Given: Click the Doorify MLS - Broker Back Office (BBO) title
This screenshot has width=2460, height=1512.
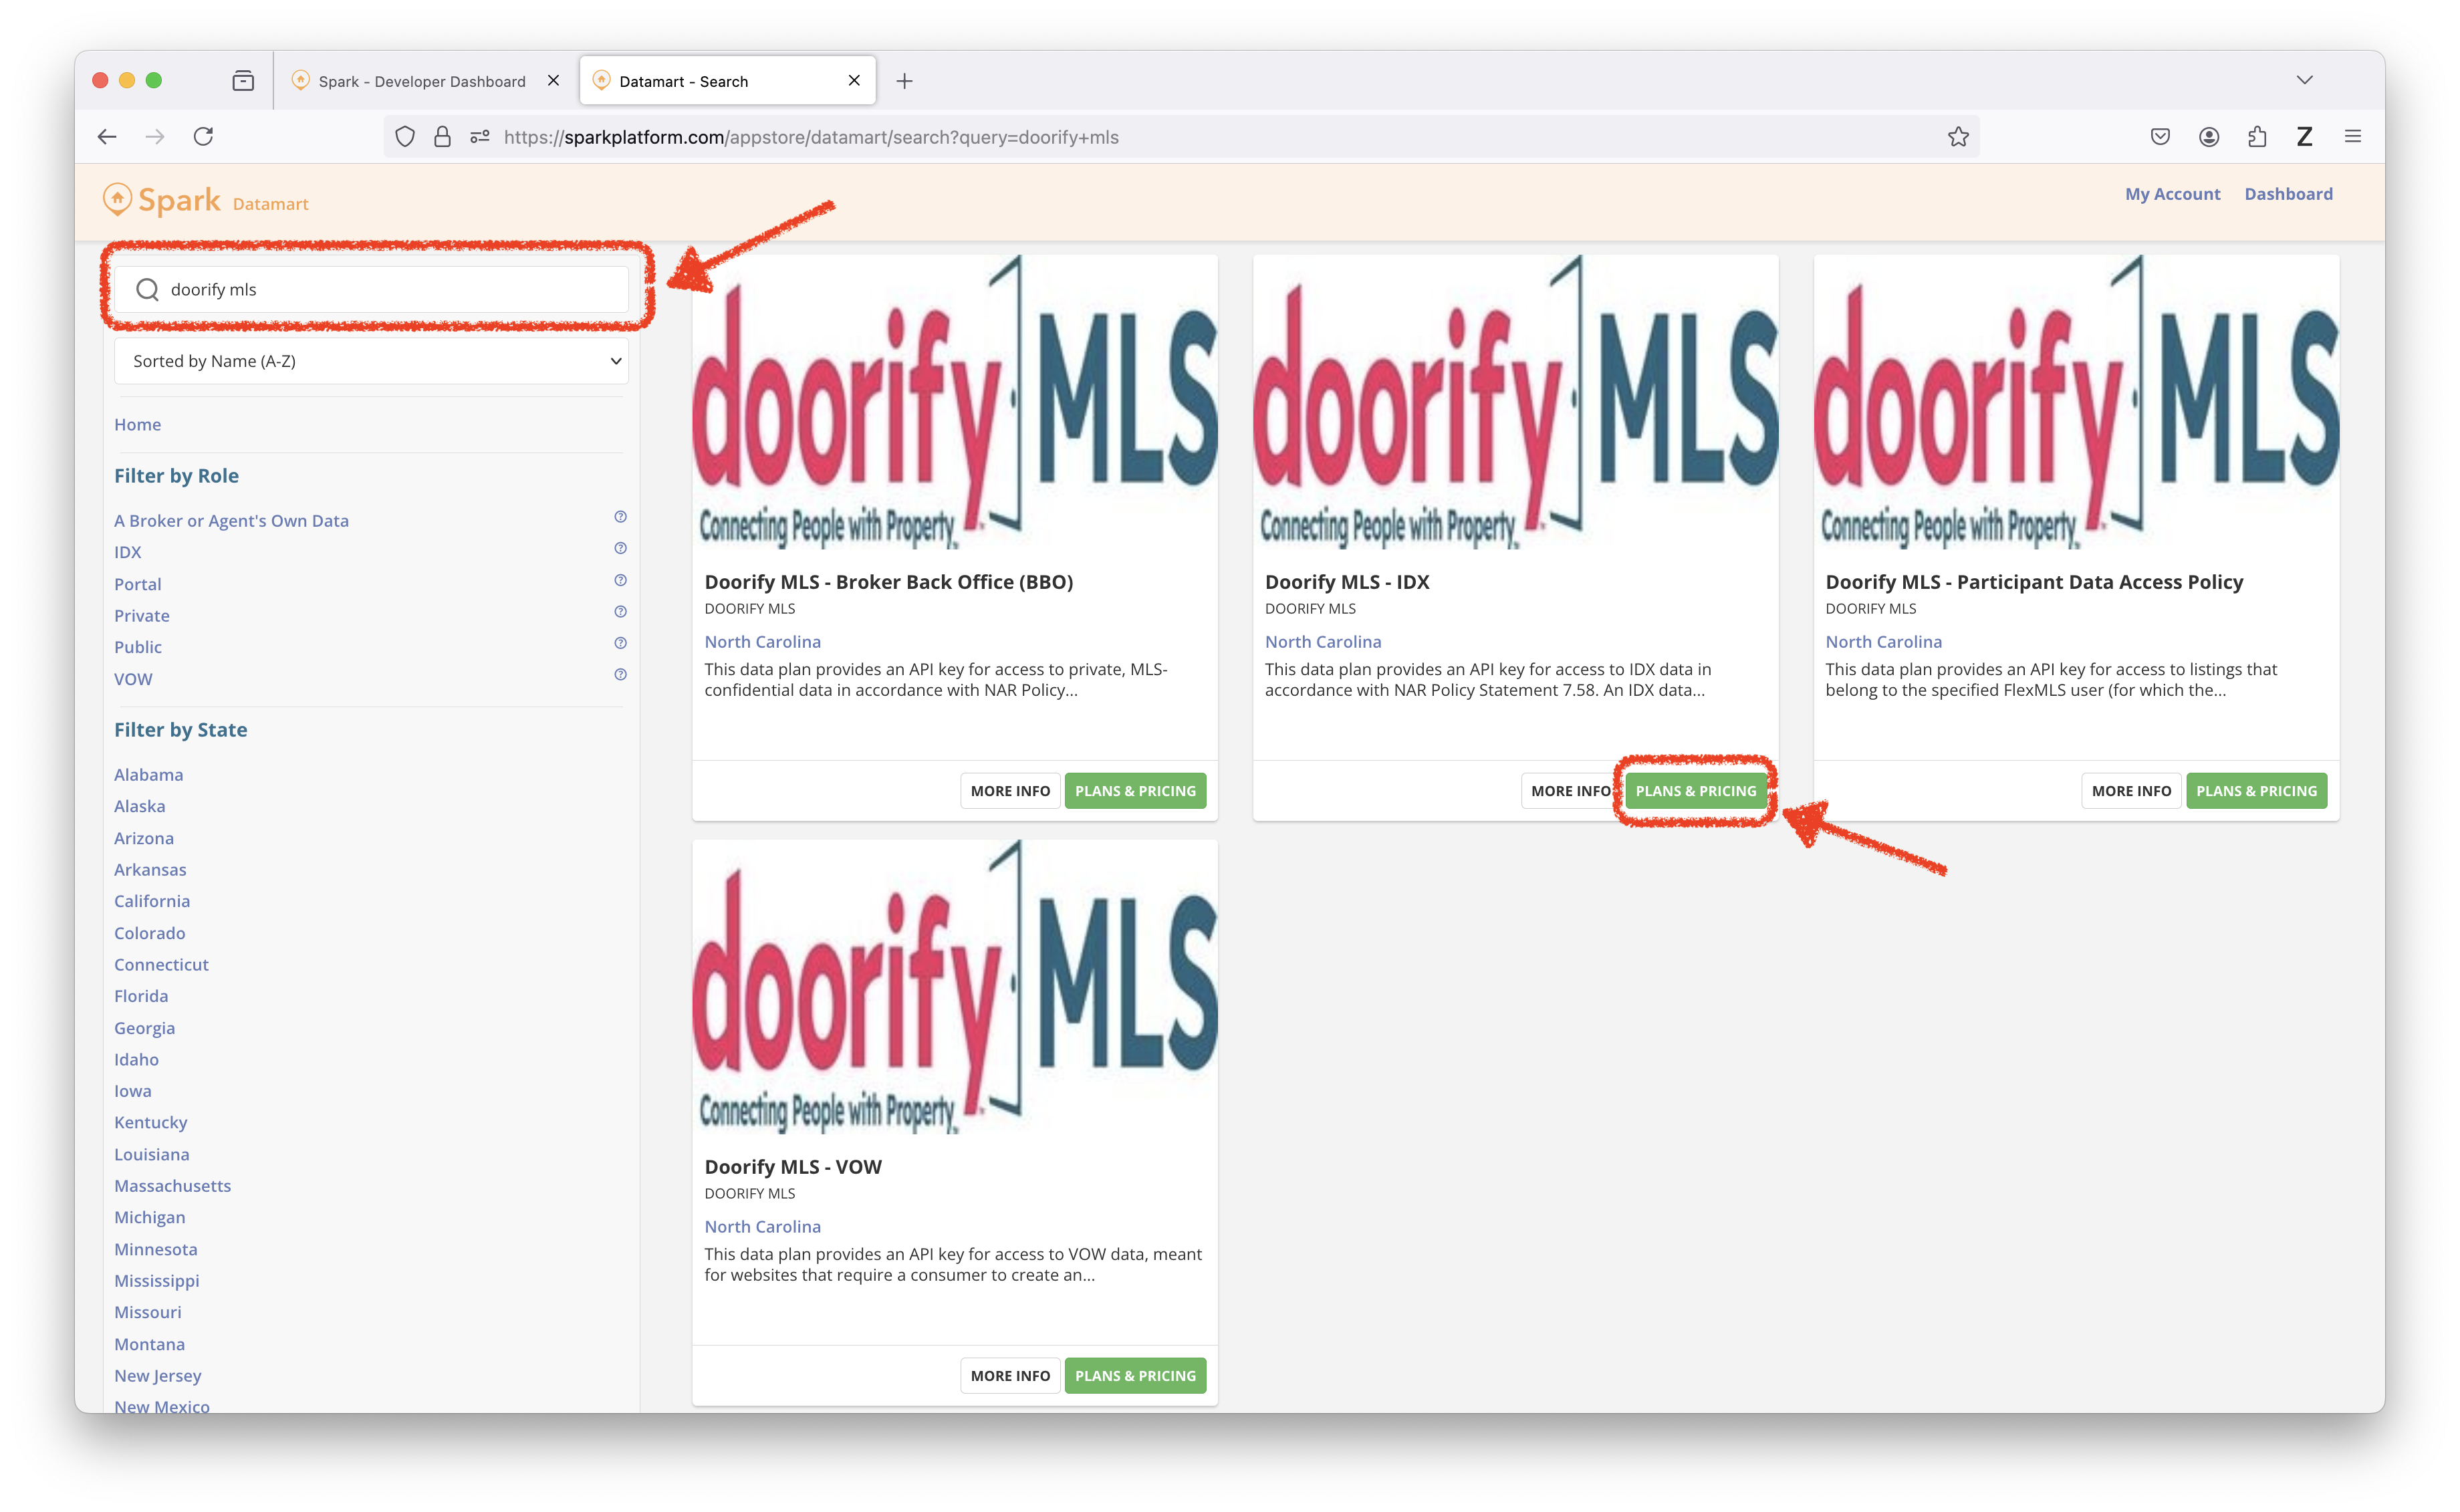Looking at the screenshot, I should 888,582.
